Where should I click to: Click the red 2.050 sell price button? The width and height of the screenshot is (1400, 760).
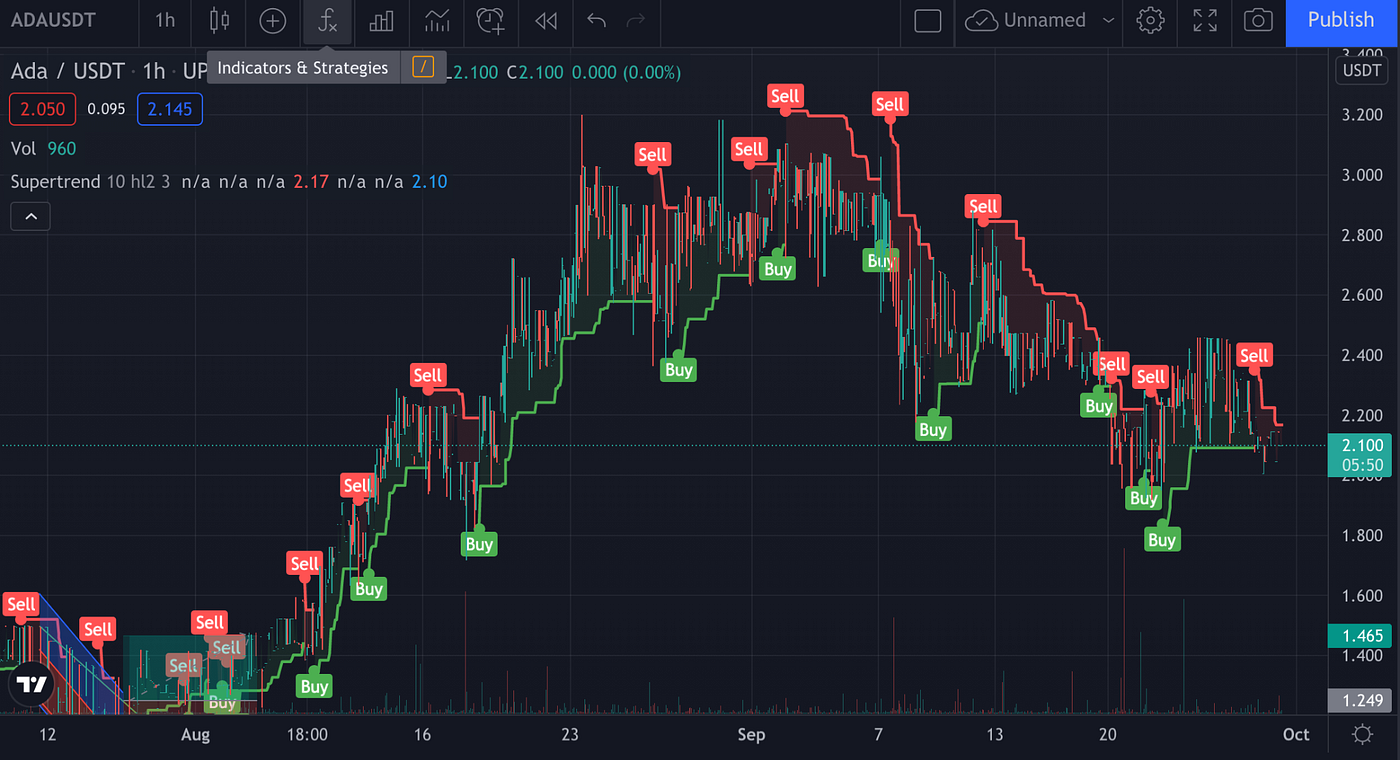[x=42, y=108]
